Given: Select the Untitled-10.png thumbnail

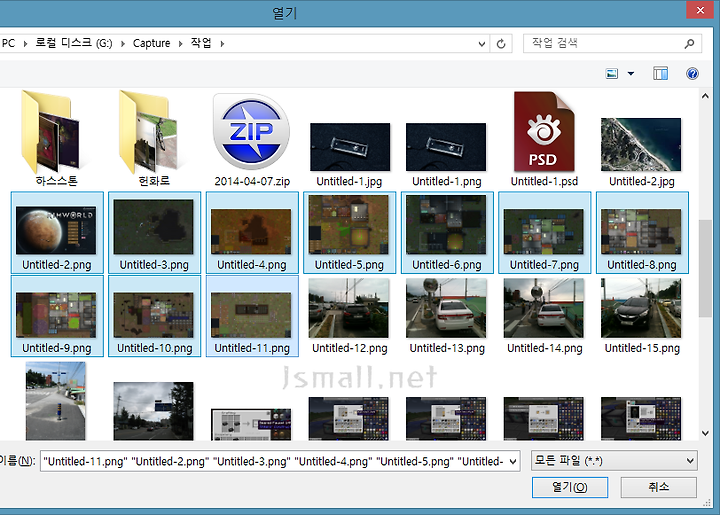Looking at the screenshot, I should [x=153, y=315].
